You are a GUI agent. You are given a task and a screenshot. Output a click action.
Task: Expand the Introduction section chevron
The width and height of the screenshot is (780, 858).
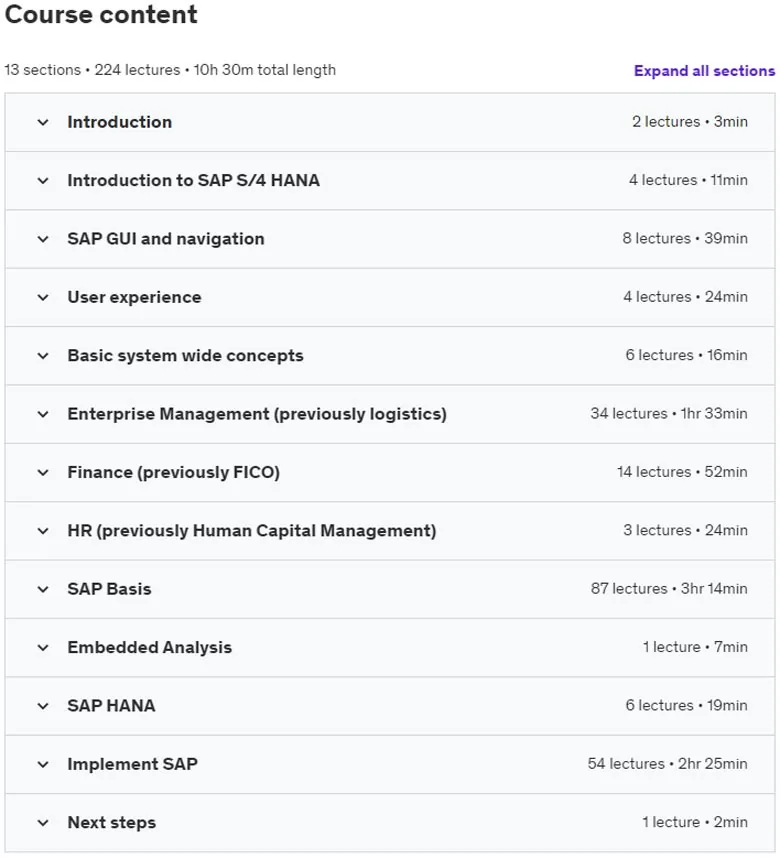coord(43,122)
